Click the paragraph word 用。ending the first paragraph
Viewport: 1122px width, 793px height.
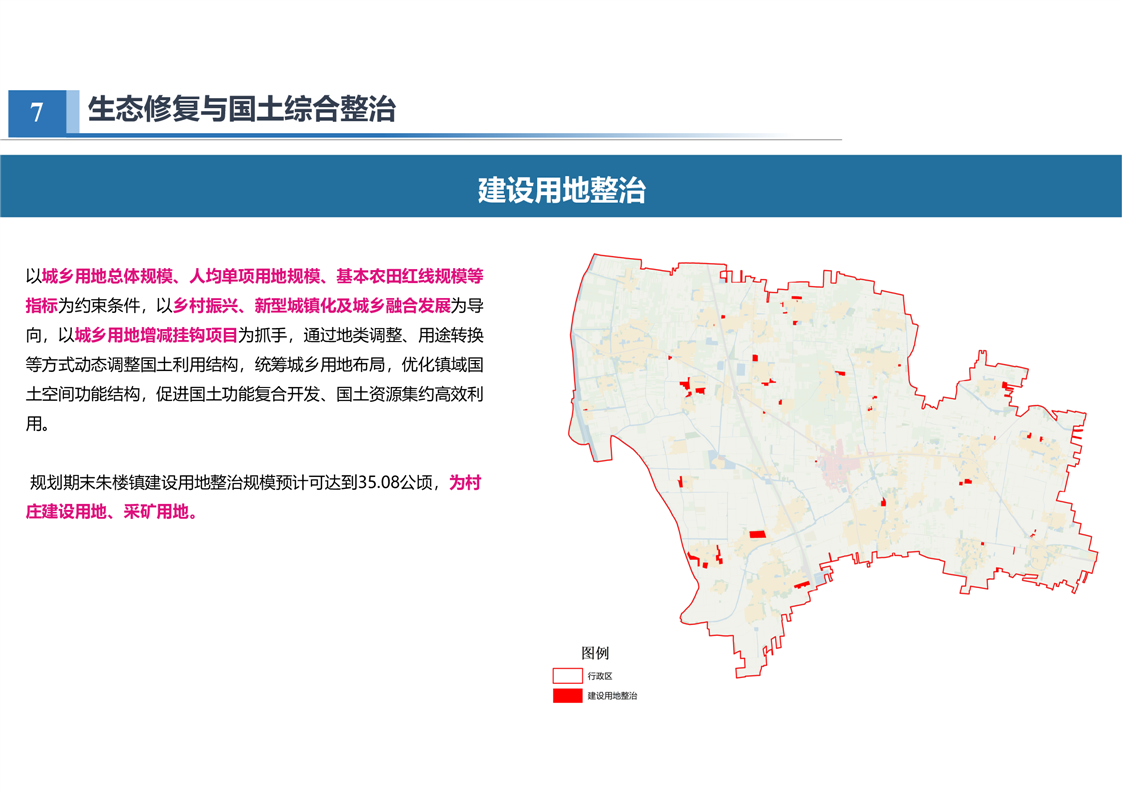point(36,423)
